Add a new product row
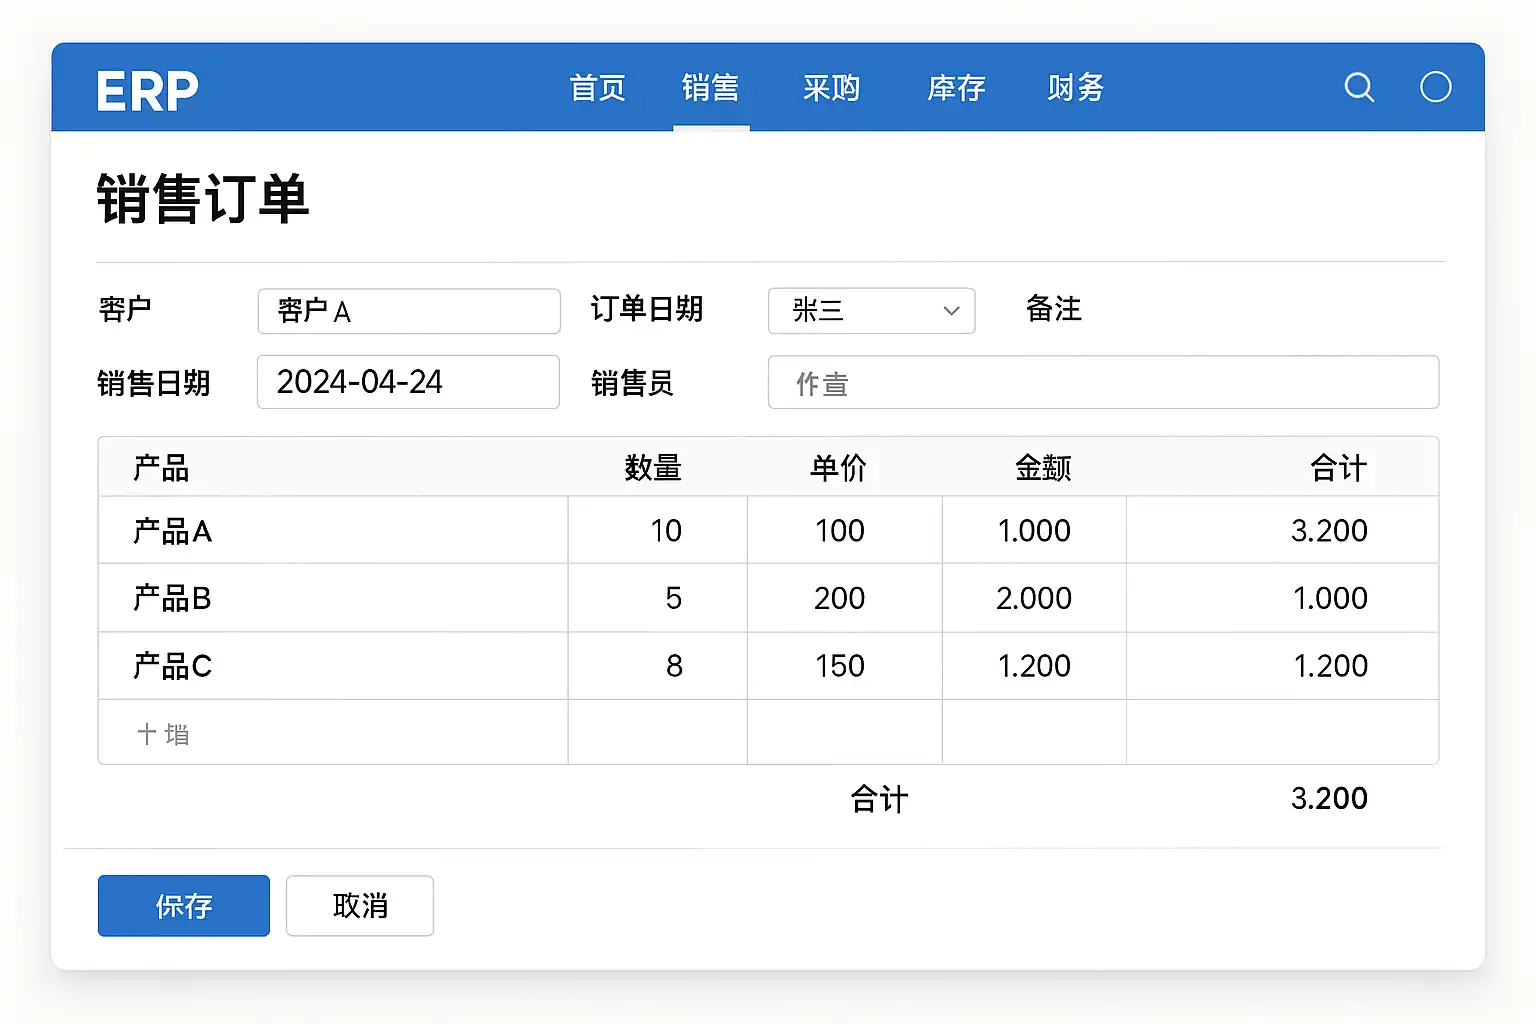This screenshot has height=1024, width=1536. pyautogui.click(x=164, y=734)
